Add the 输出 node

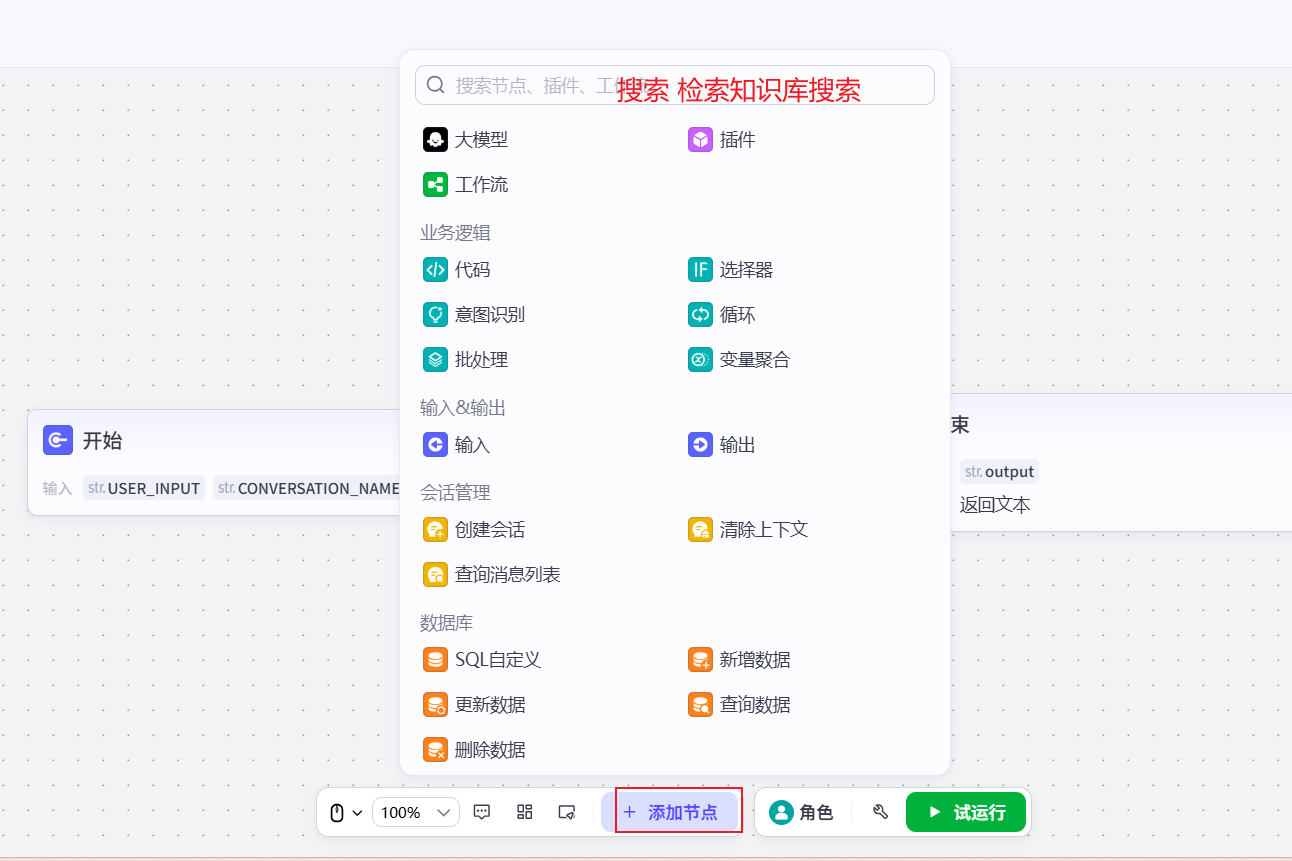721,445
